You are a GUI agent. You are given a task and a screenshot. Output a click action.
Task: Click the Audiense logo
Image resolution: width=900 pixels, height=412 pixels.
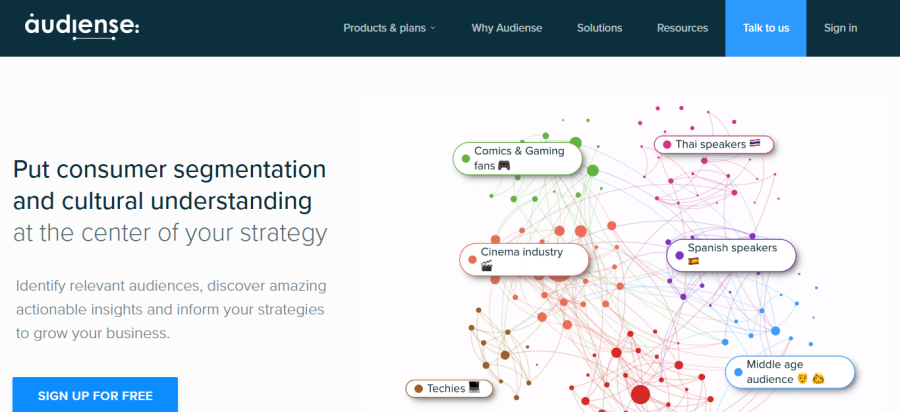(x=82, y=26)
